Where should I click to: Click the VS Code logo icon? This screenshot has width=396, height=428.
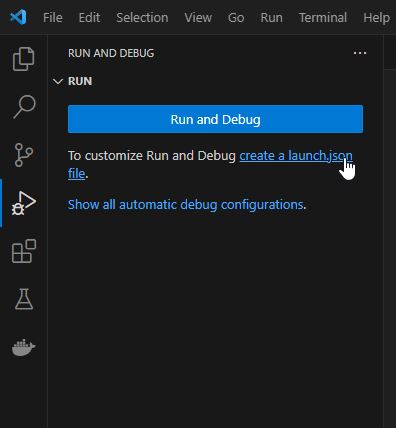coord(18,17)
